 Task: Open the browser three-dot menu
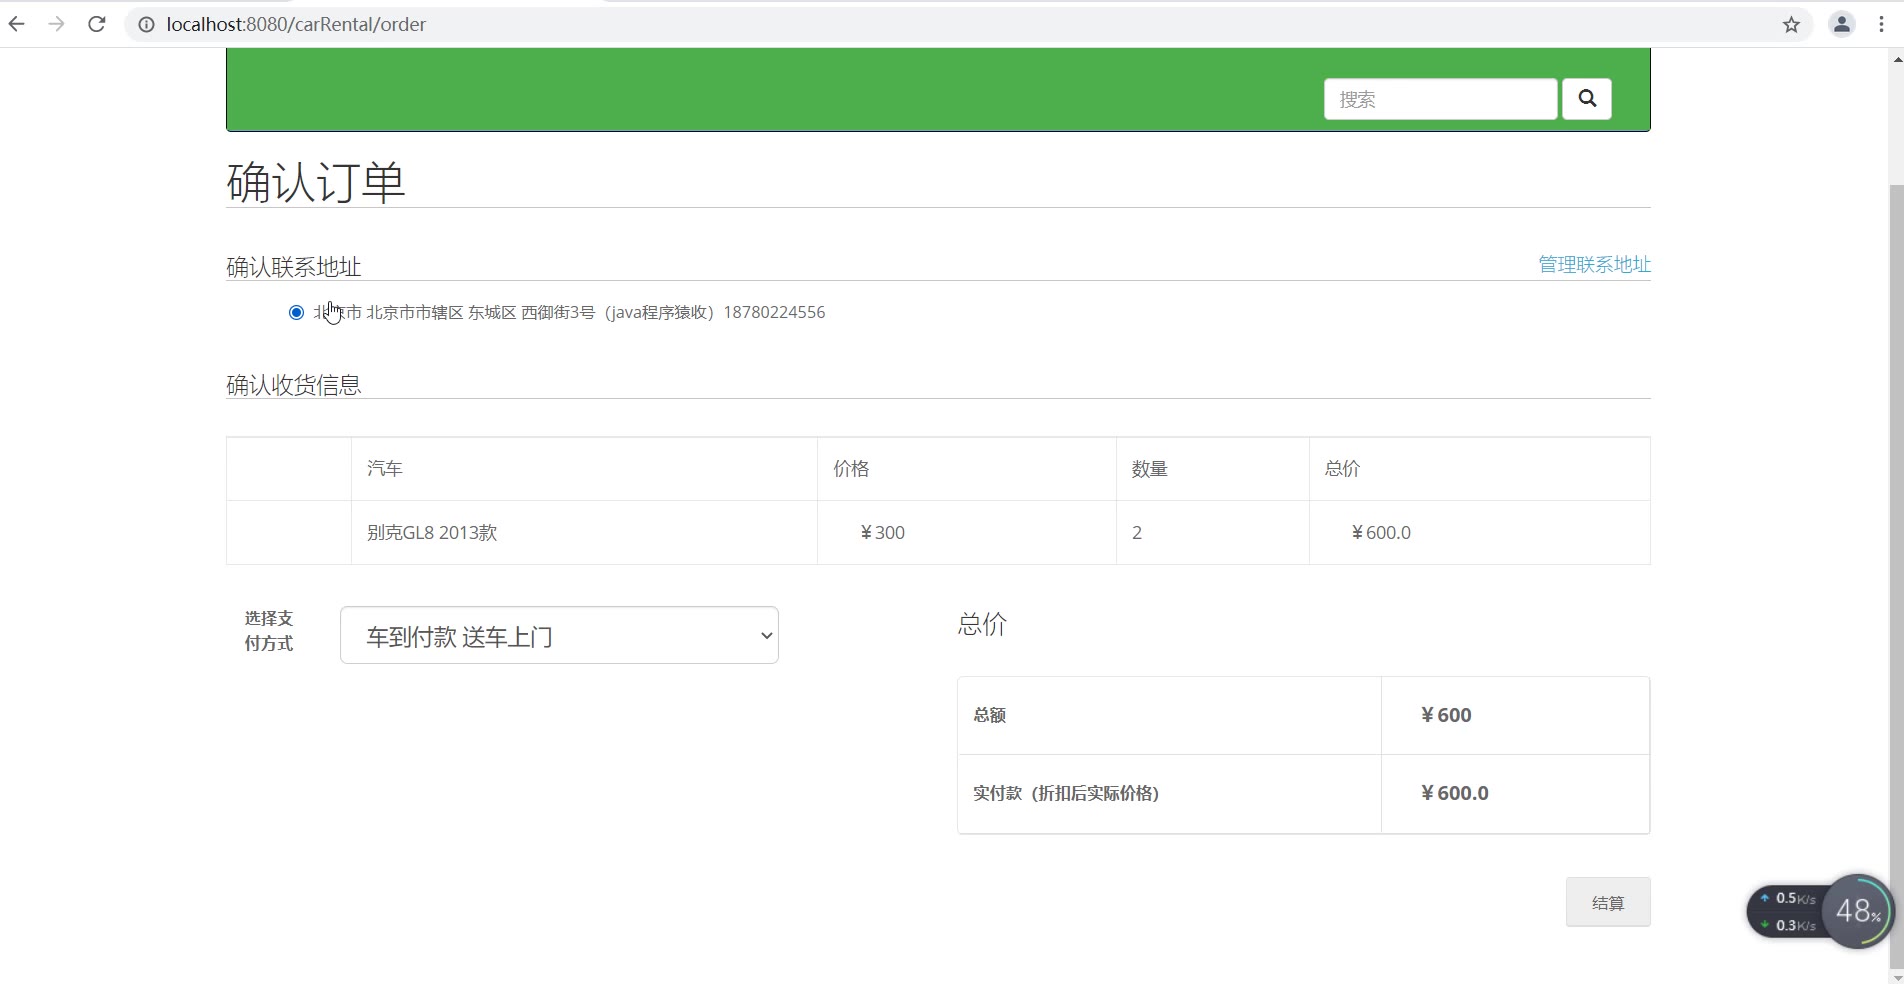[1882, 24]
